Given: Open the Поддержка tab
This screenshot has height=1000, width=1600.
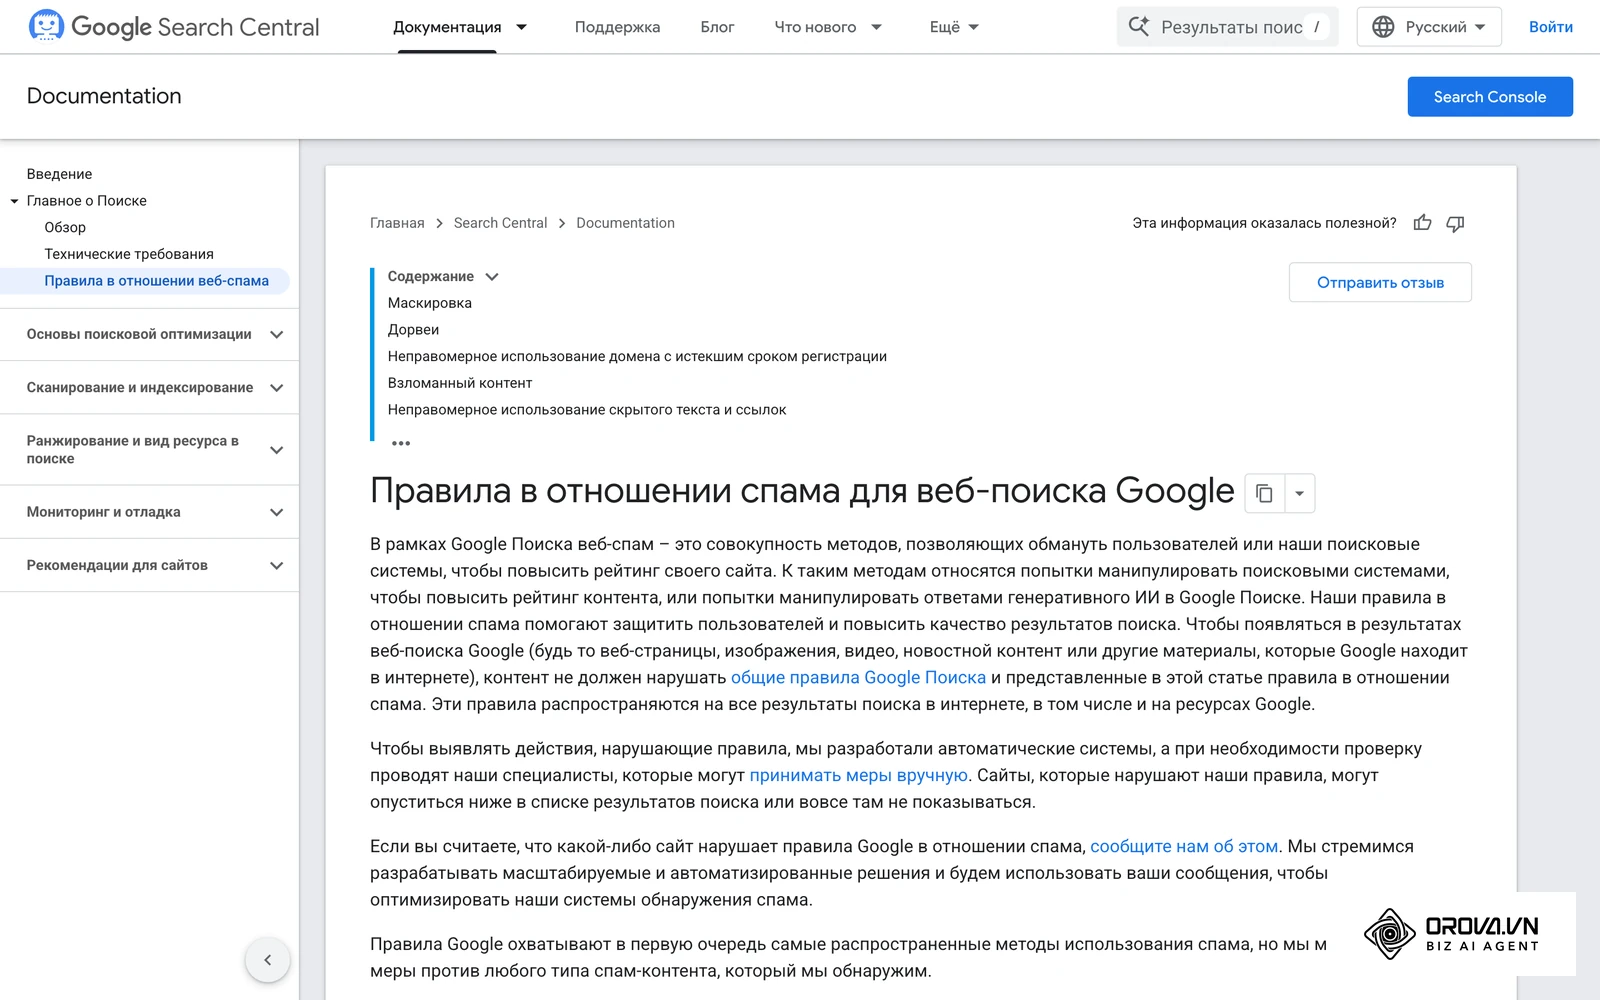Looking at the screenshot, I should 617,27.
